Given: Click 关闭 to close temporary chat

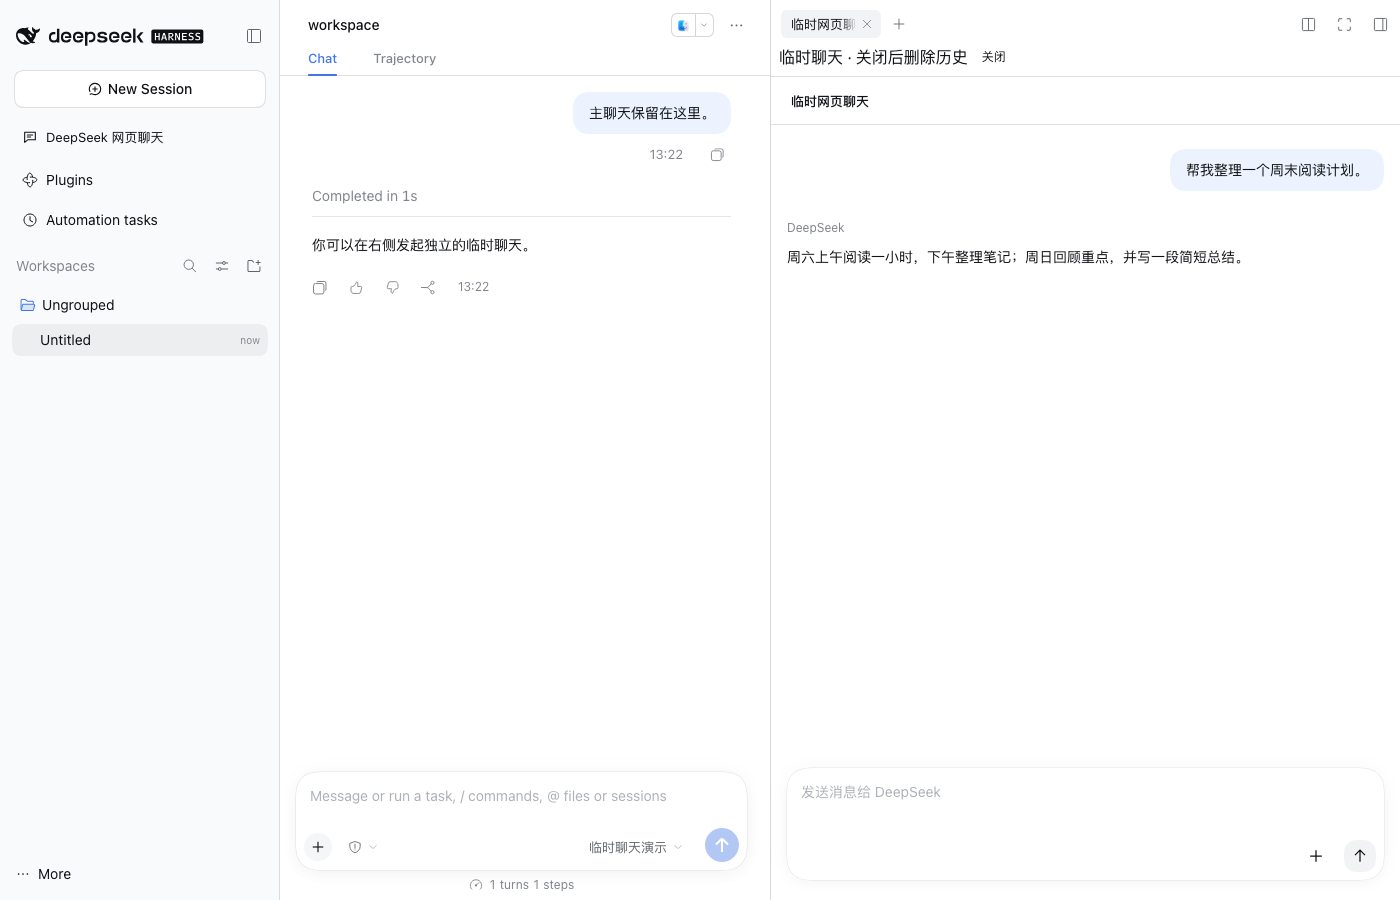Looking at the screenshot, I should click(x=994, y=57).
